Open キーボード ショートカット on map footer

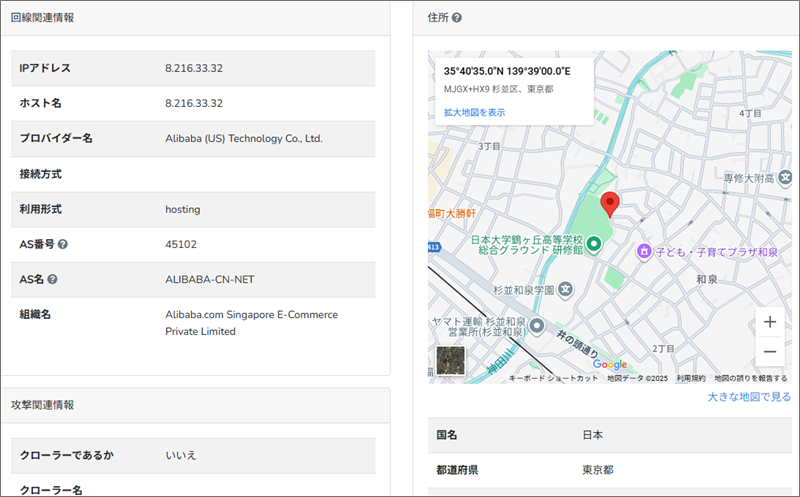tap(553, 378)
